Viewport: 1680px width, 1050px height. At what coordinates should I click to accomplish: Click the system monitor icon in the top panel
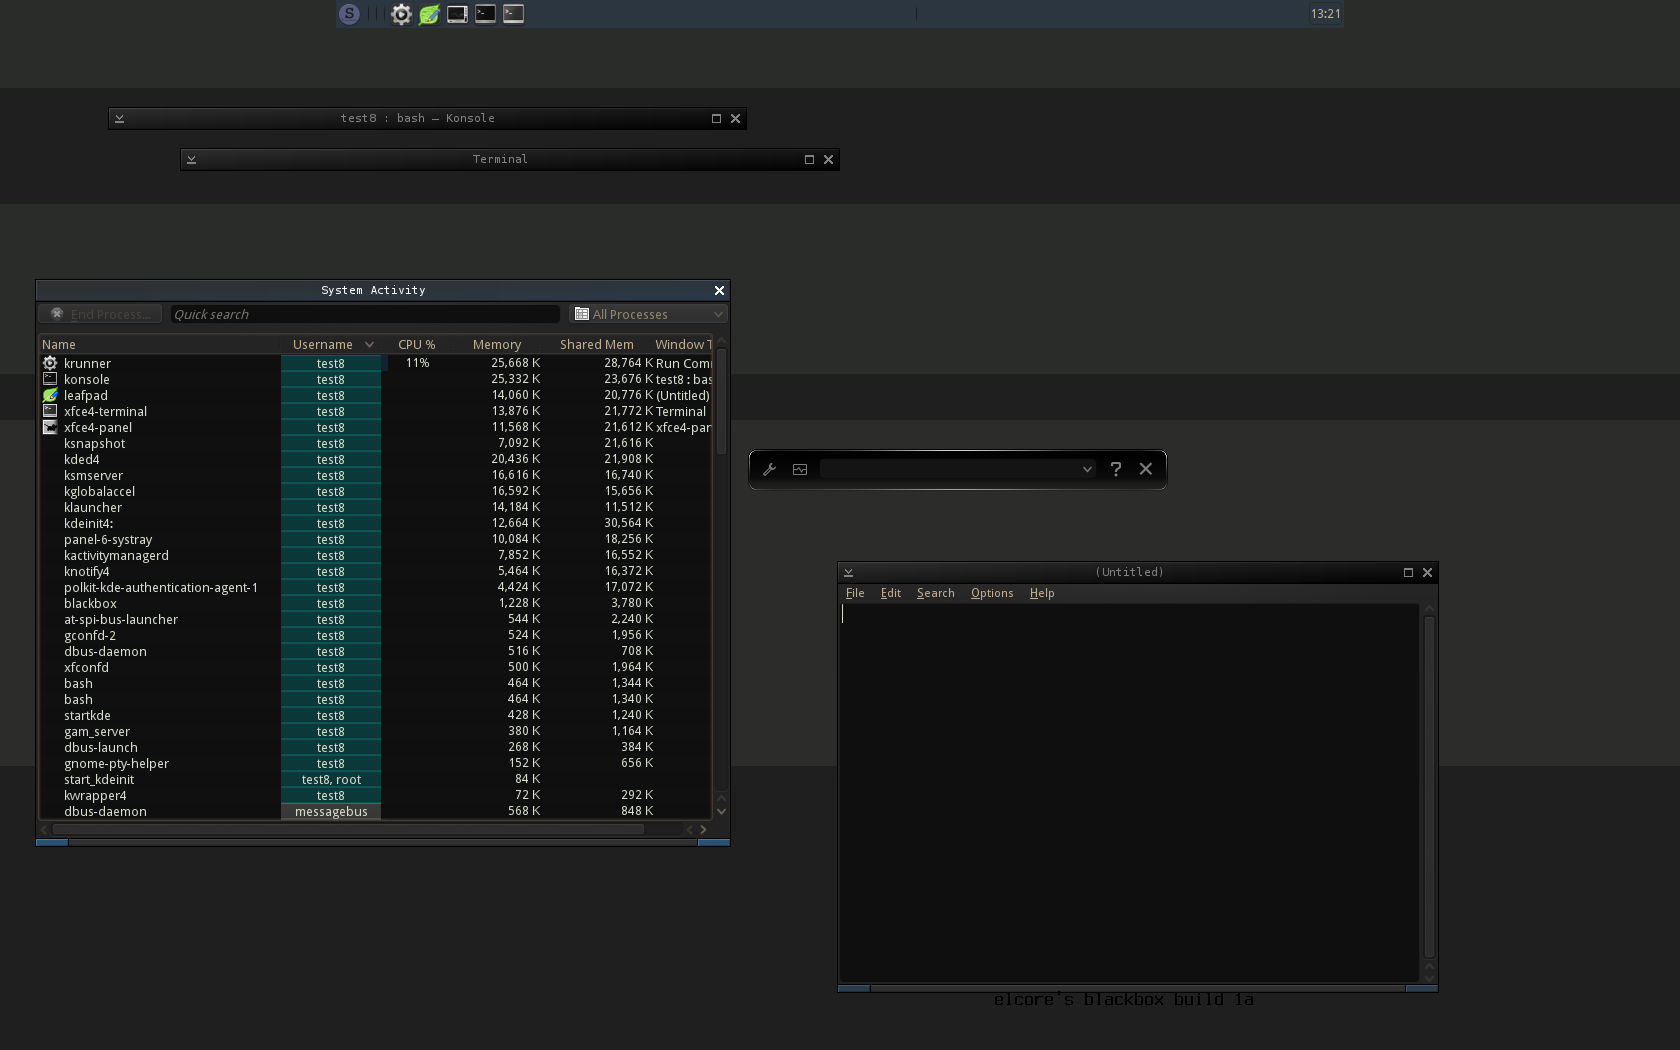pyautogui.click(x=457, y=14)
